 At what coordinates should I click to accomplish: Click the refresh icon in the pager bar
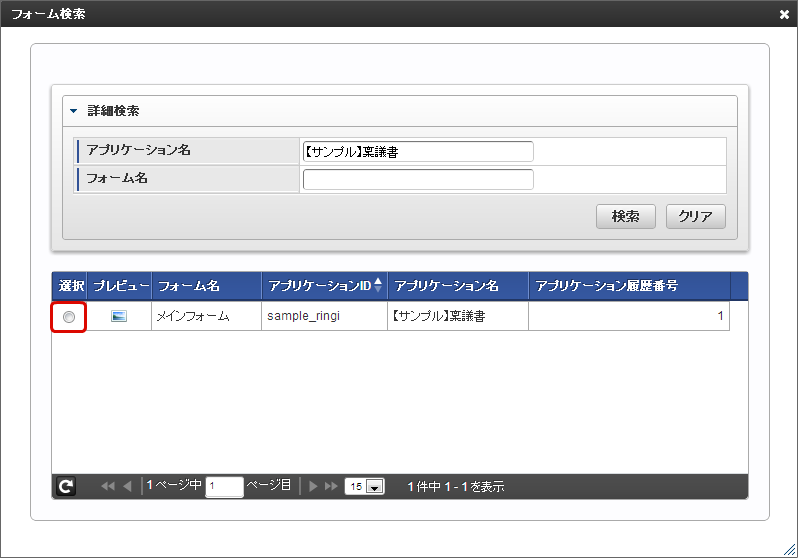tap(65, 486)
